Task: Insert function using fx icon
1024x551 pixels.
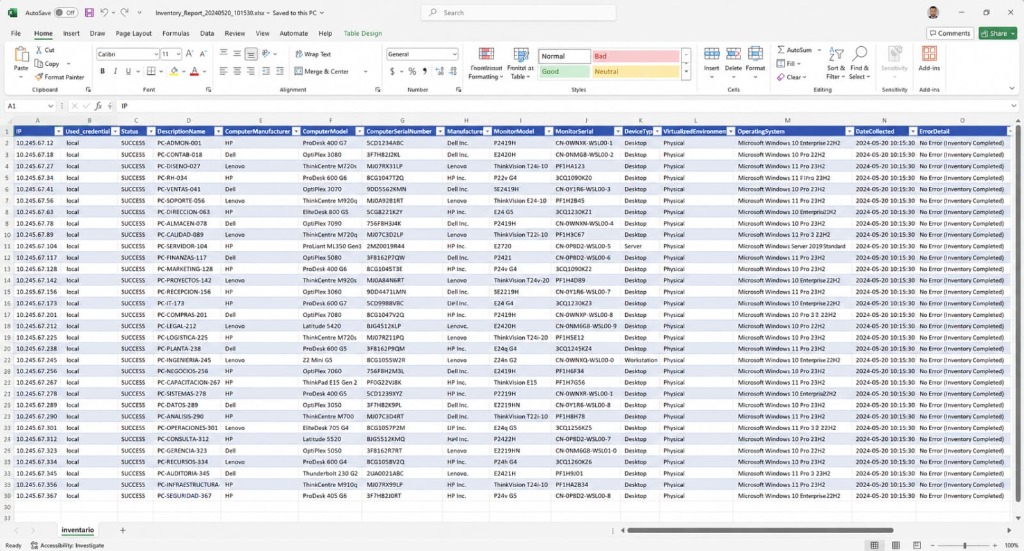Action: [98, 106]
